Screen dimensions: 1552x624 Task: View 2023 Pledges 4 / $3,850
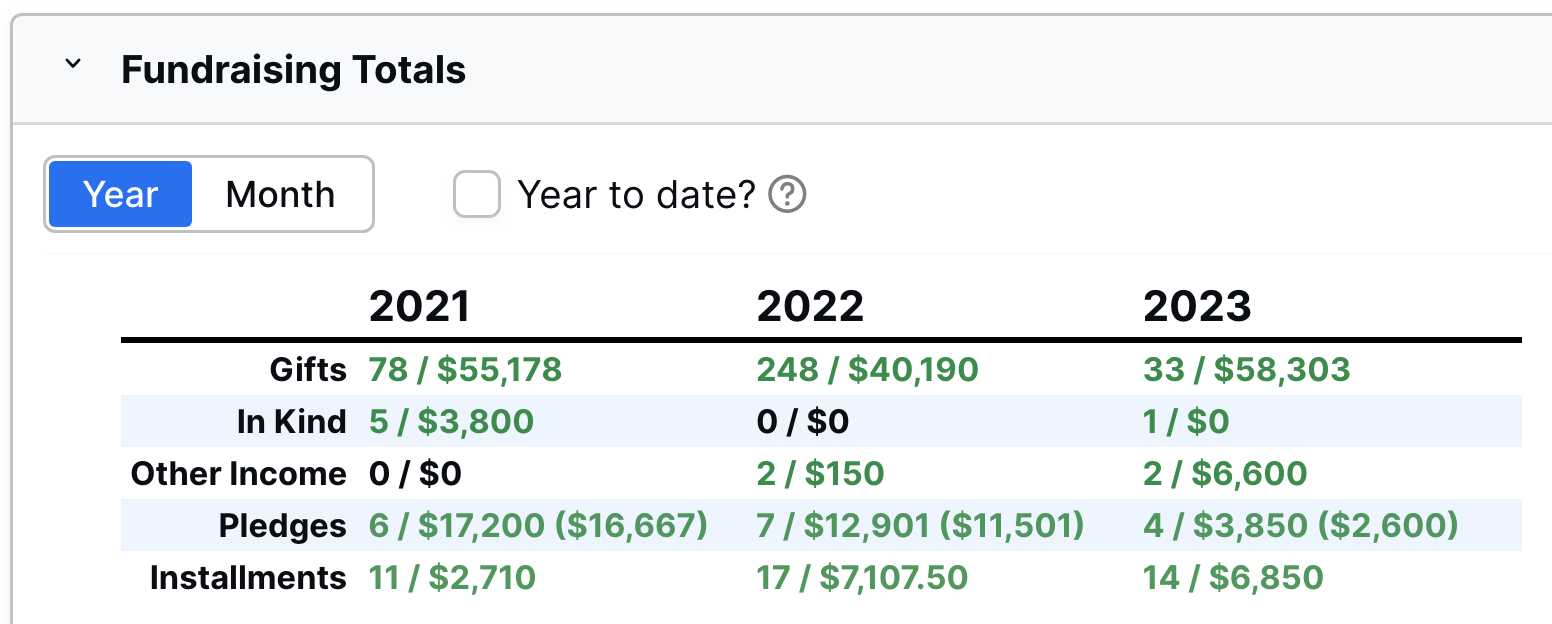pos(1300,526)
